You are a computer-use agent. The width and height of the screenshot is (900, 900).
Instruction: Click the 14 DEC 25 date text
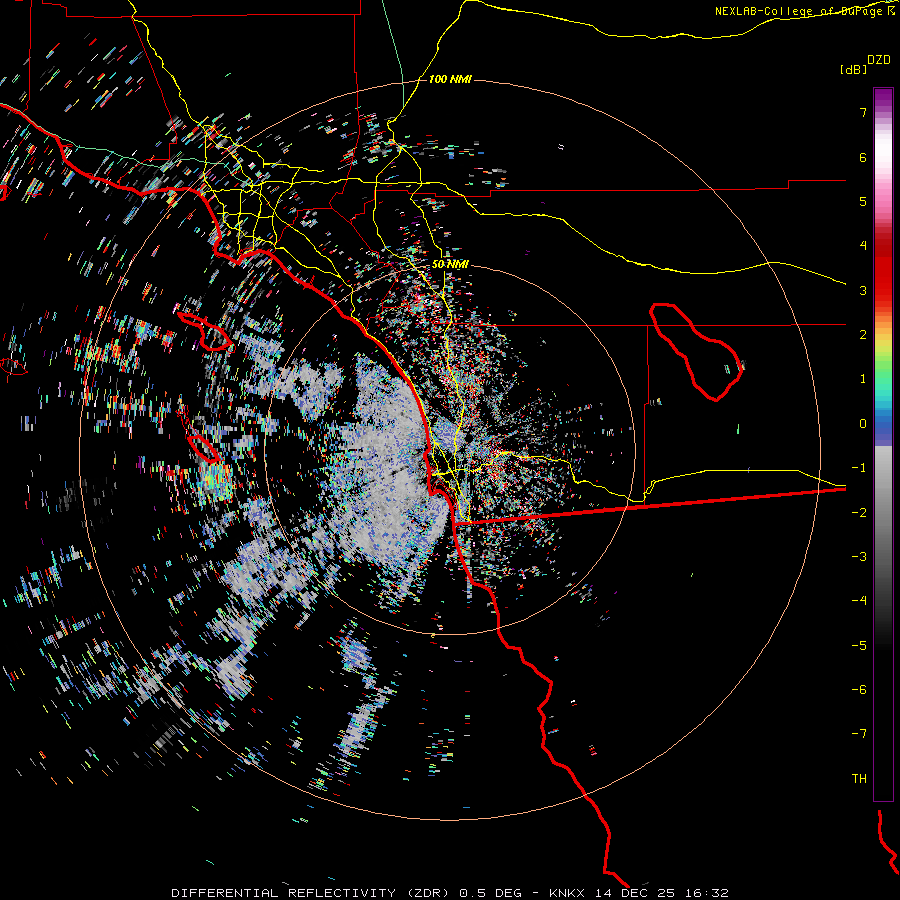[635, 893]
